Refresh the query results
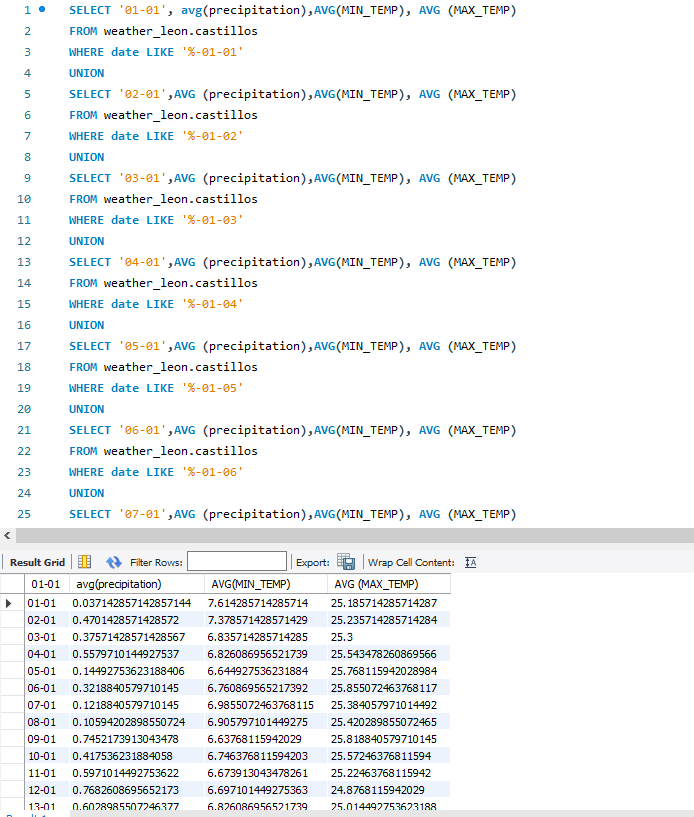 point(114,562)
